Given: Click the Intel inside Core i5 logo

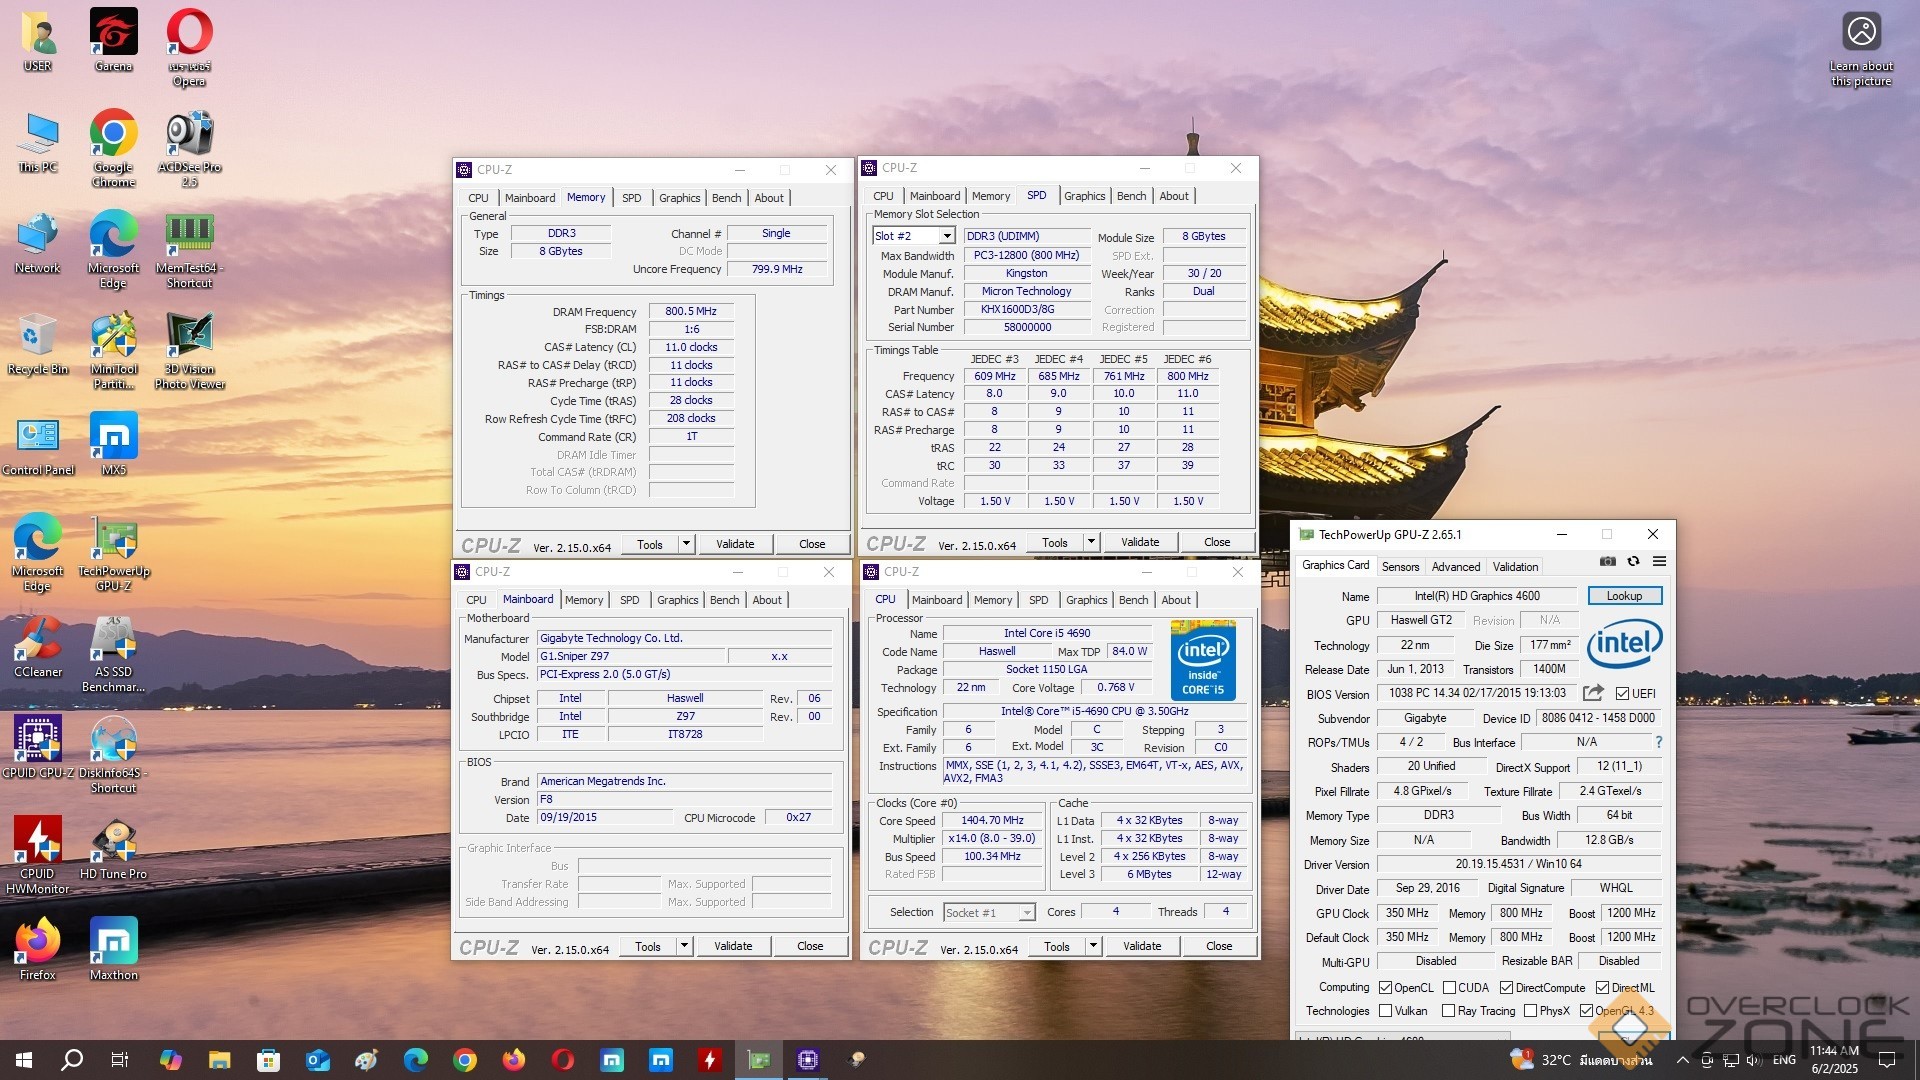Looking at the screenshot, I should [1203, 660].
